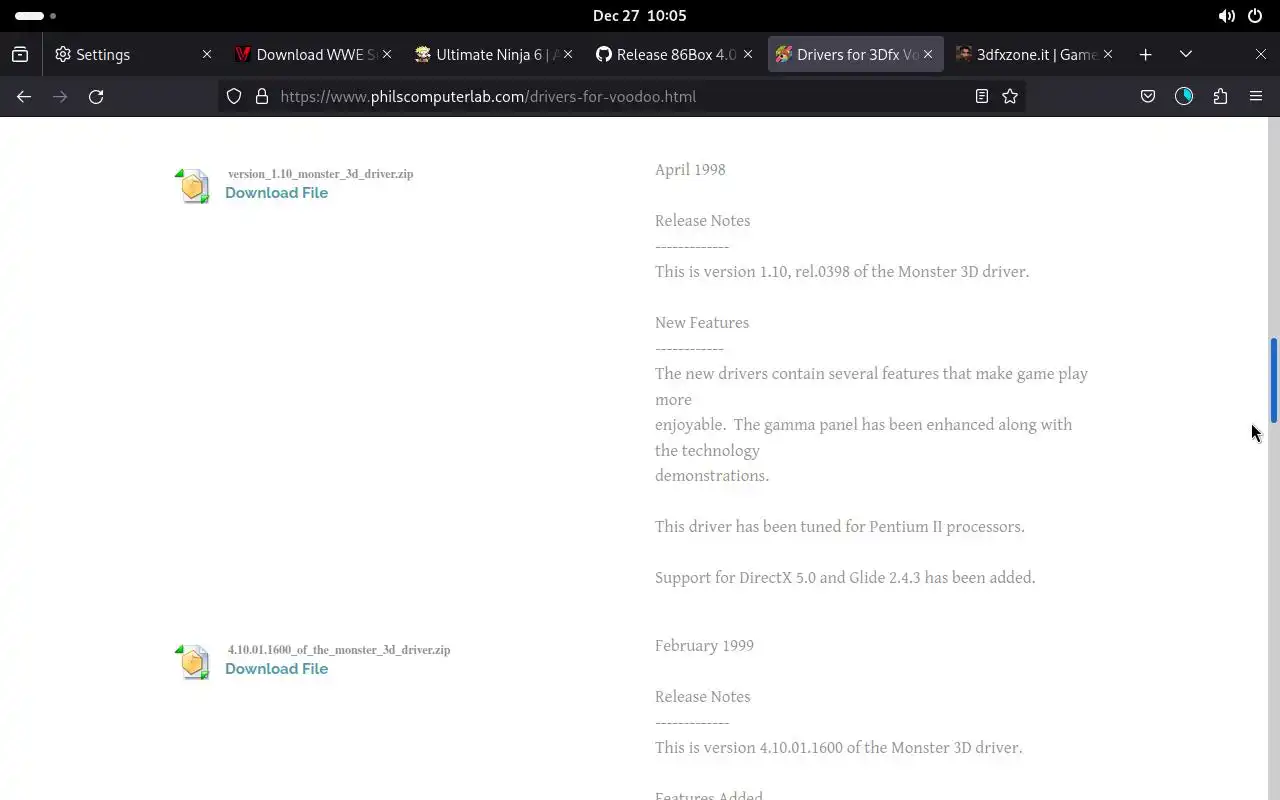Download File link for 4.10.01.1600 monster driver

tap(276, 669)
